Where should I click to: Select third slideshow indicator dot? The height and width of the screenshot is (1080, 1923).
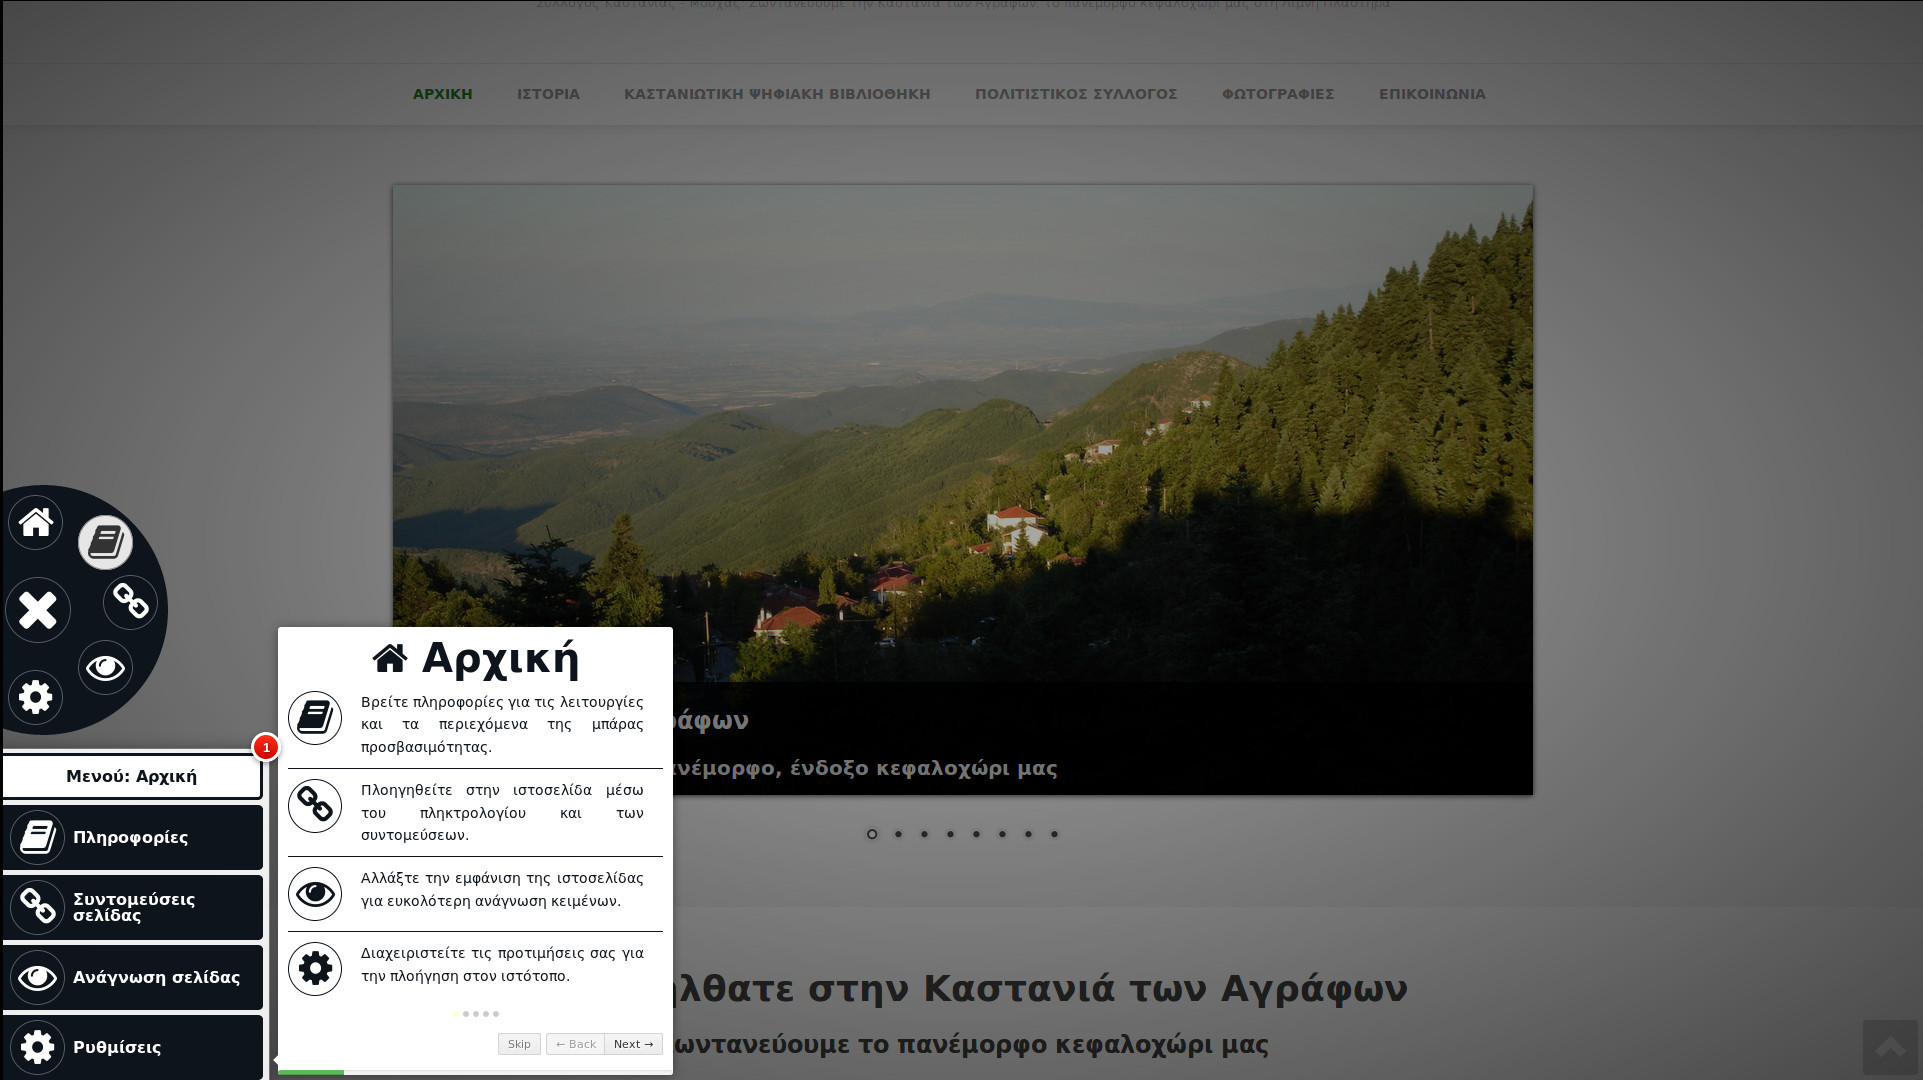click(x=924, y=834)
